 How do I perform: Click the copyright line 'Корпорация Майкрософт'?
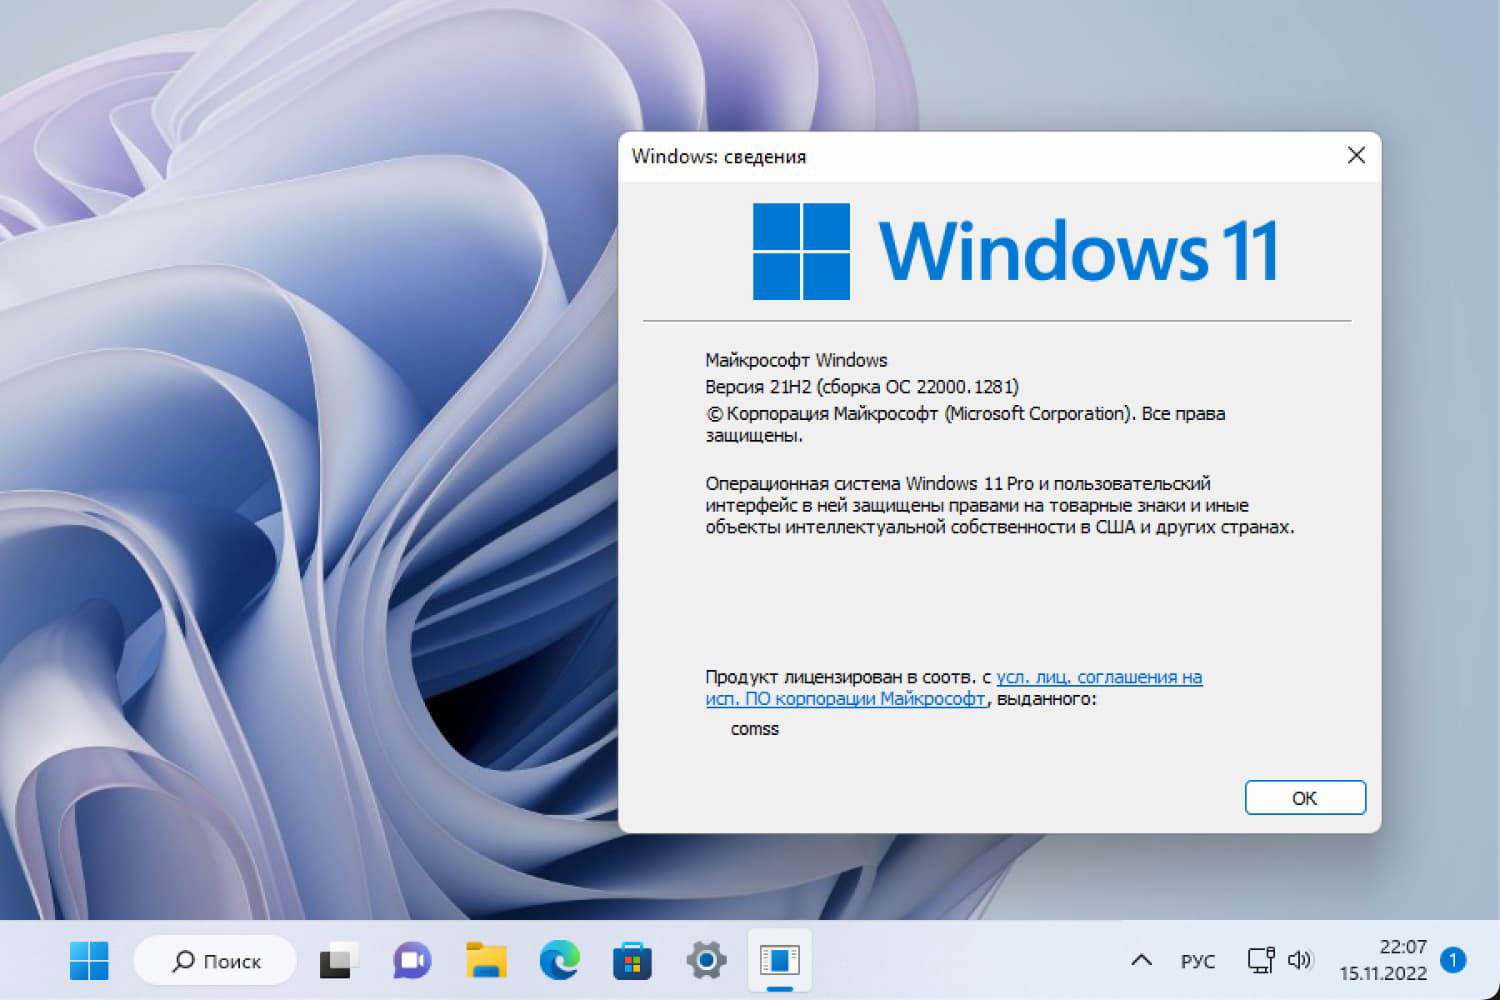click(965, 424)
